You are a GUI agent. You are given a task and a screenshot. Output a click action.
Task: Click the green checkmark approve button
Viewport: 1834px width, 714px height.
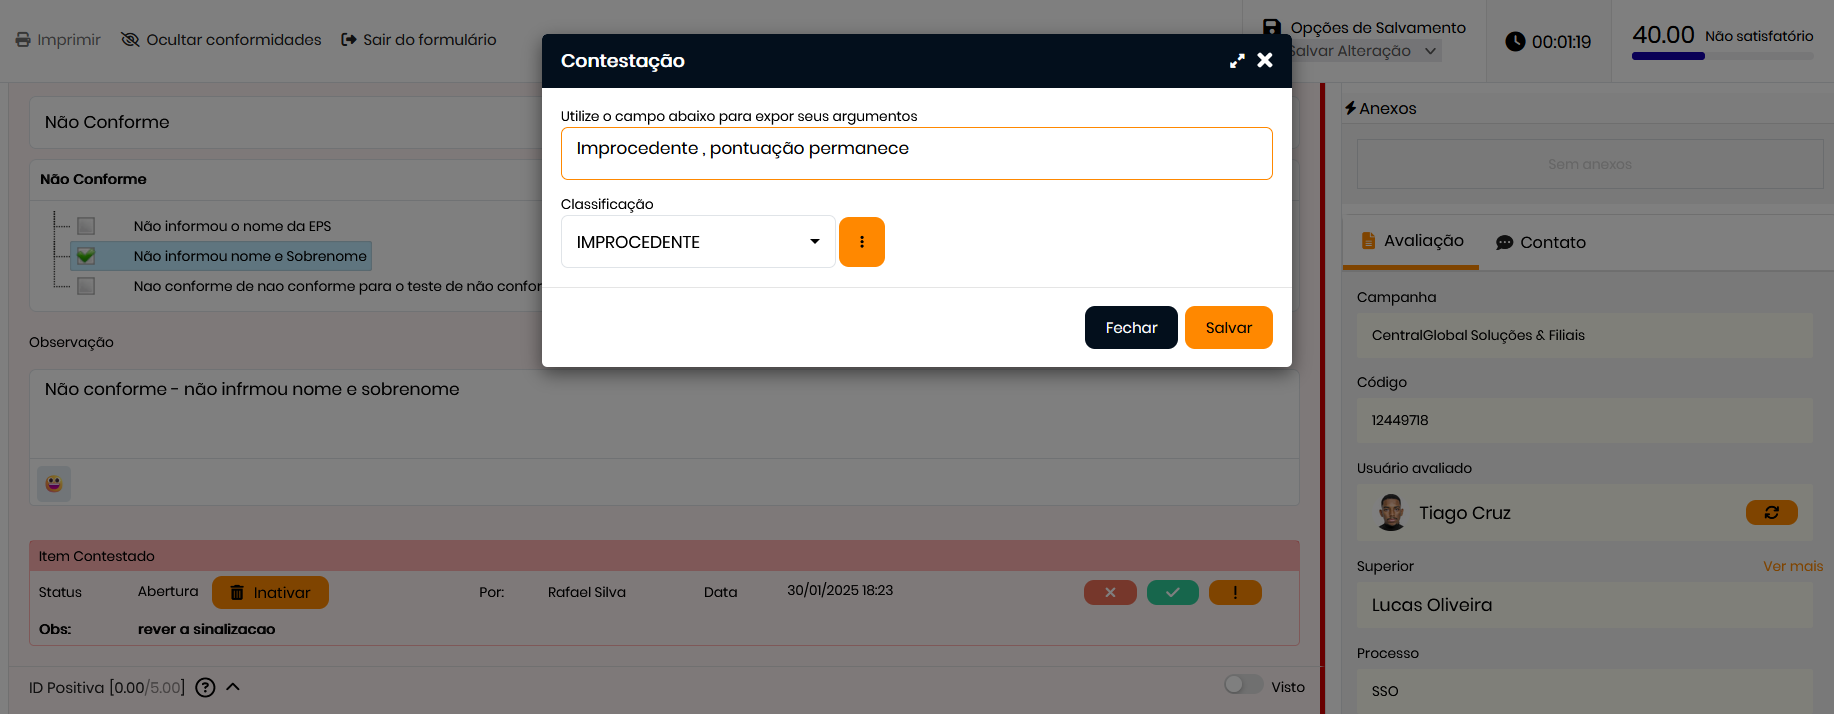[1172, 593]
